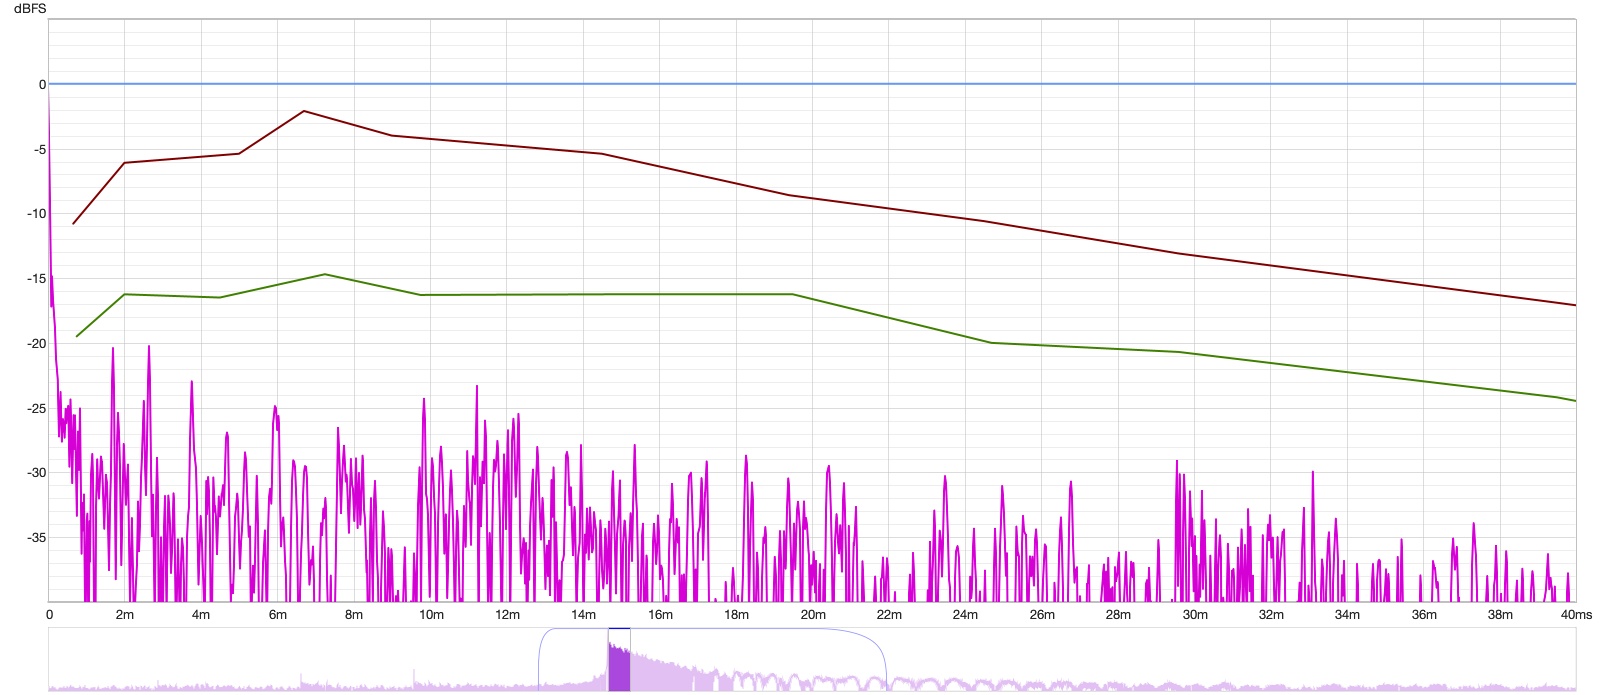Click the dBFS axis unit label
Viewport: 1600px width, 695px height.
pos(30,9)
